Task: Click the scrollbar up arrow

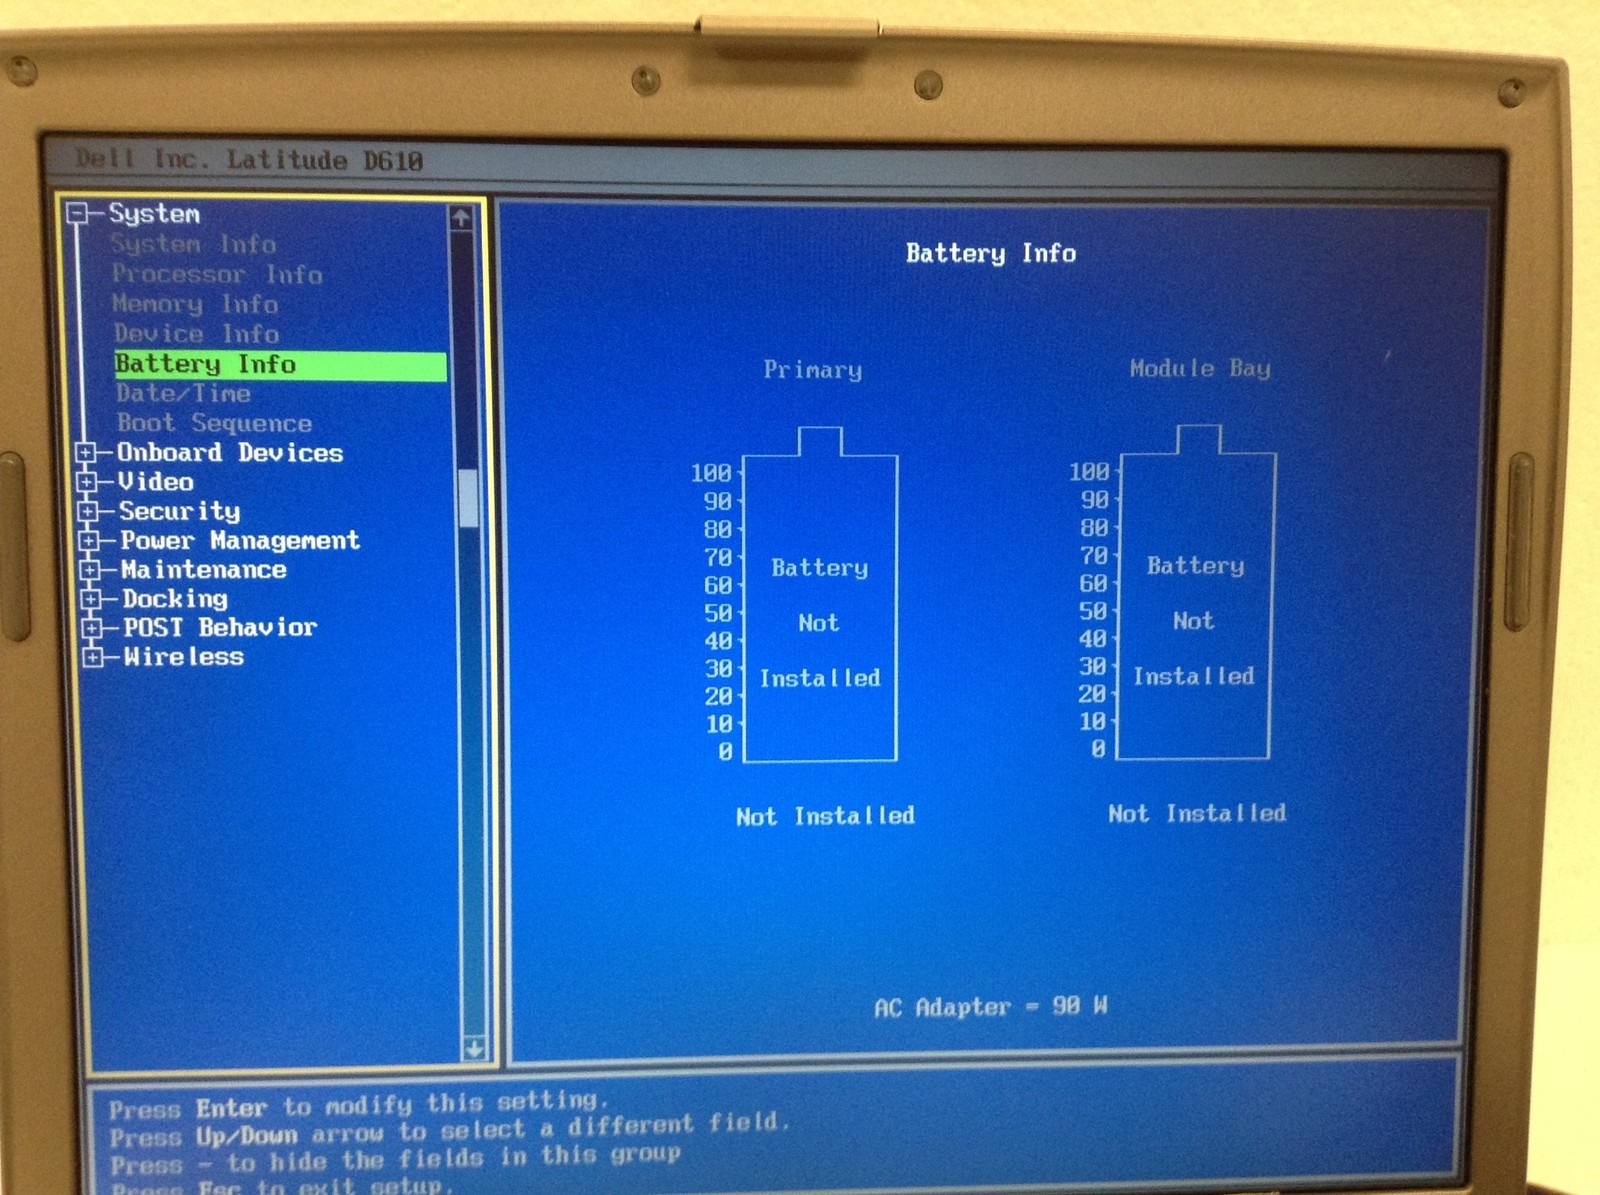Action: tap(461, 218)
